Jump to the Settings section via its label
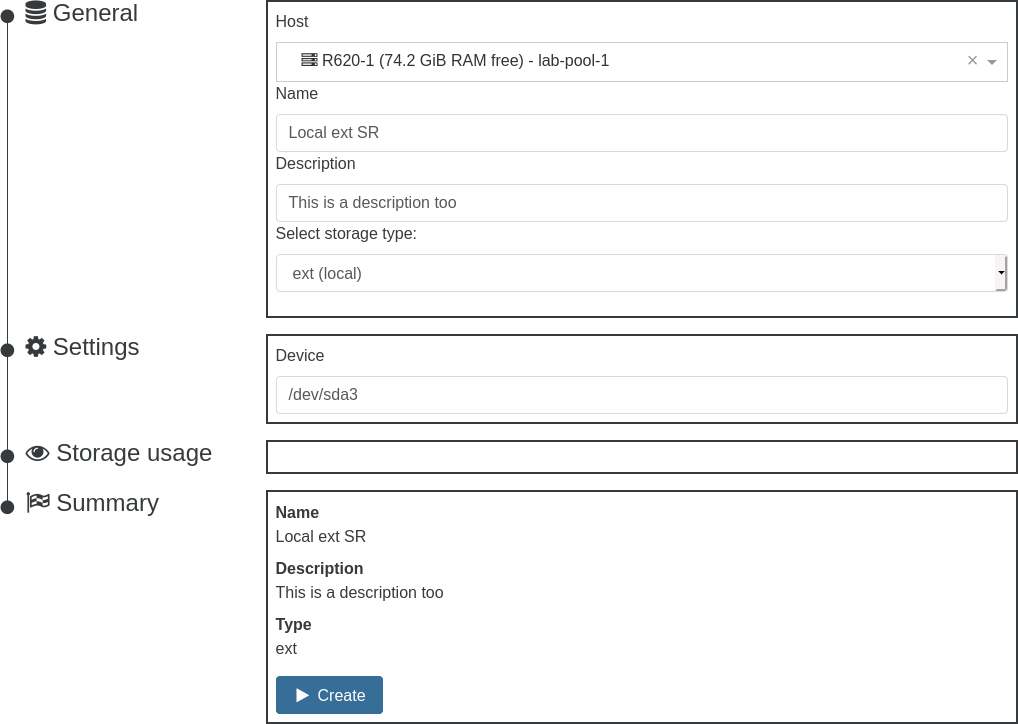This screenshot has height=724, width=1018. 96,347
